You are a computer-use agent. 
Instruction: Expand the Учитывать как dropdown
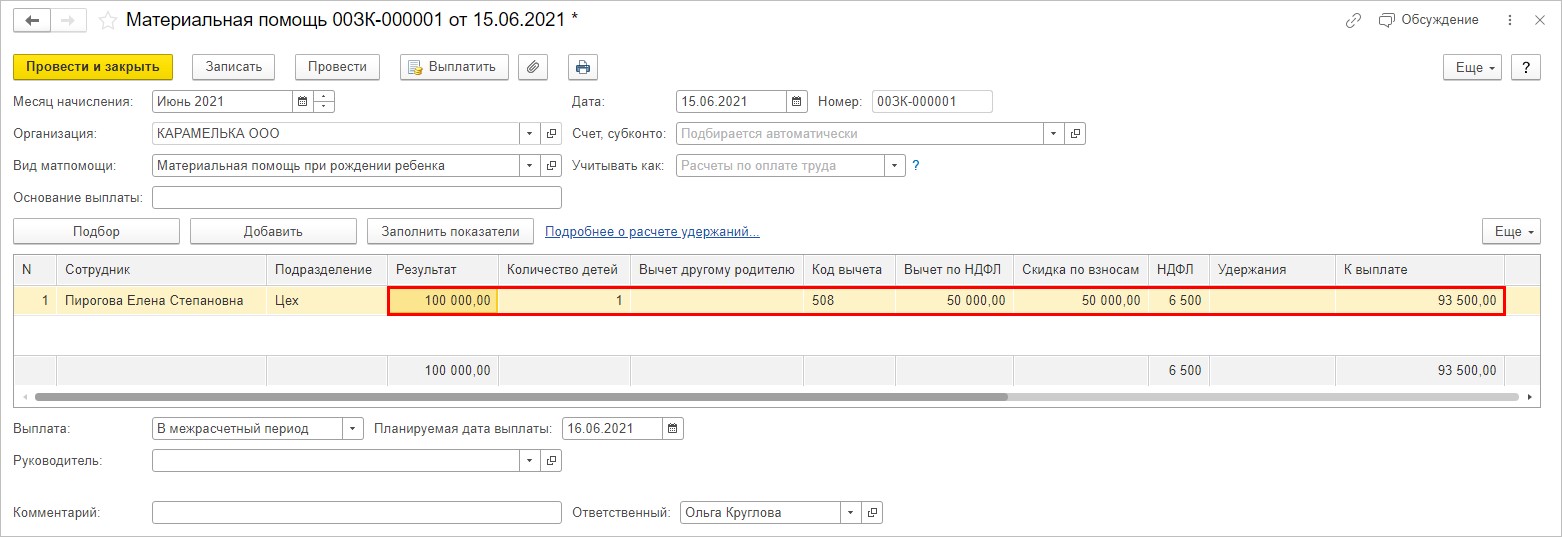(x=895, y=165)
